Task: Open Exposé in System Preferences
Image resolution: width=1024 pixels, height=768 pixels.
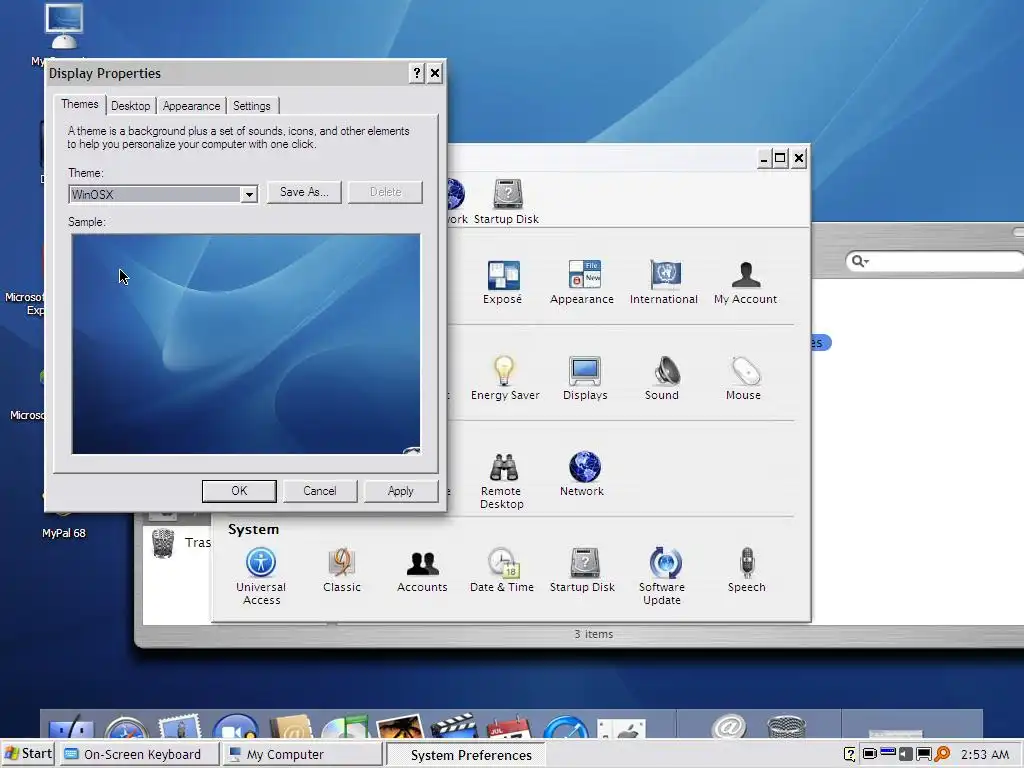Action: pos(503,275)
